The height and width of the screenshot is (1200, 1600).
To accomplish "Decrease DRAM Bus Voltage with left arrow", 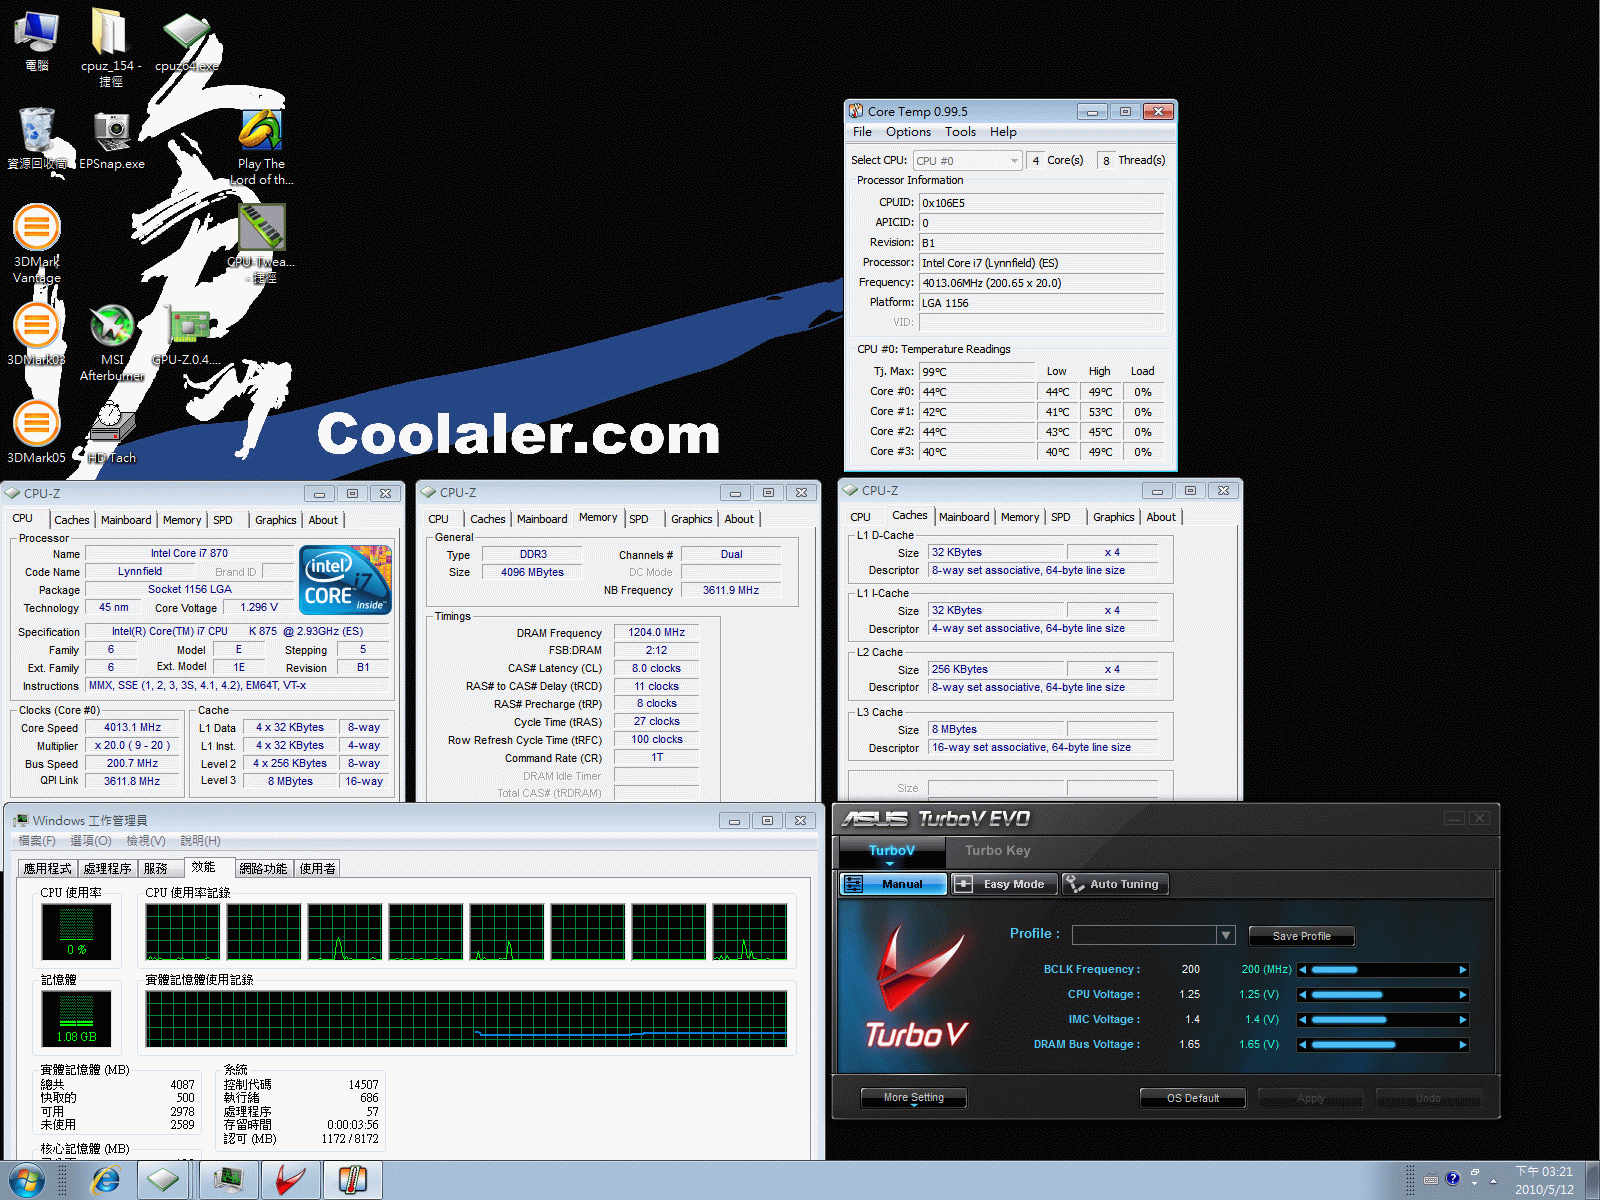I will pyautogui.click(x=1303, y=1045).
